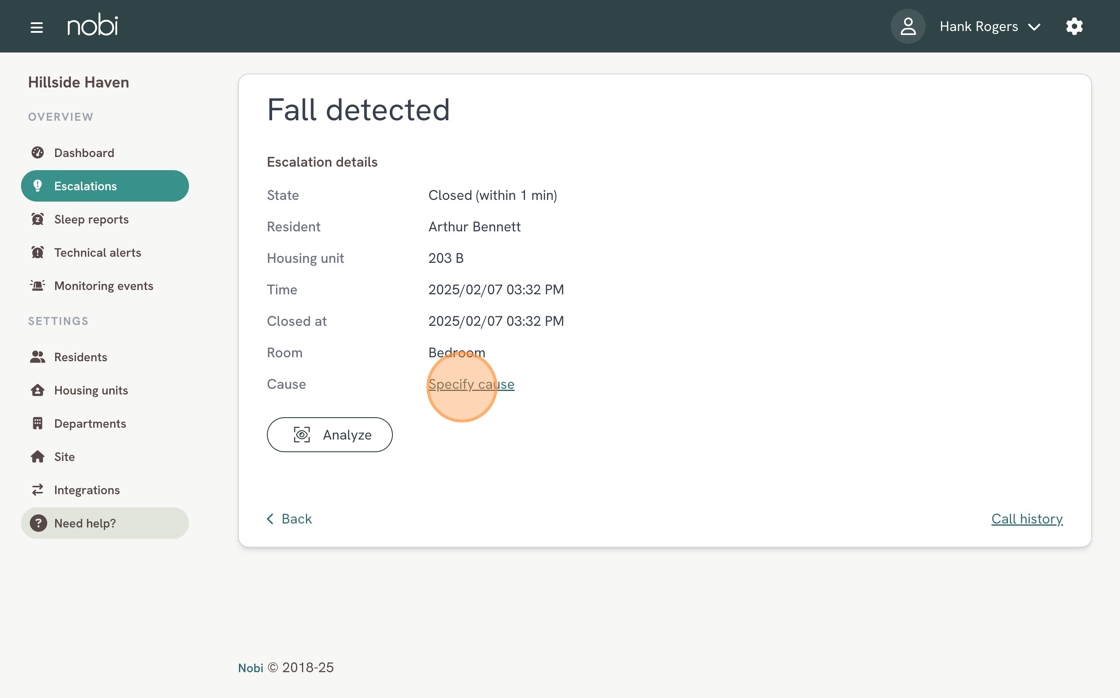Click the Technical alerts icon
Screen dimensions: 1120x698
click(38, 252)
